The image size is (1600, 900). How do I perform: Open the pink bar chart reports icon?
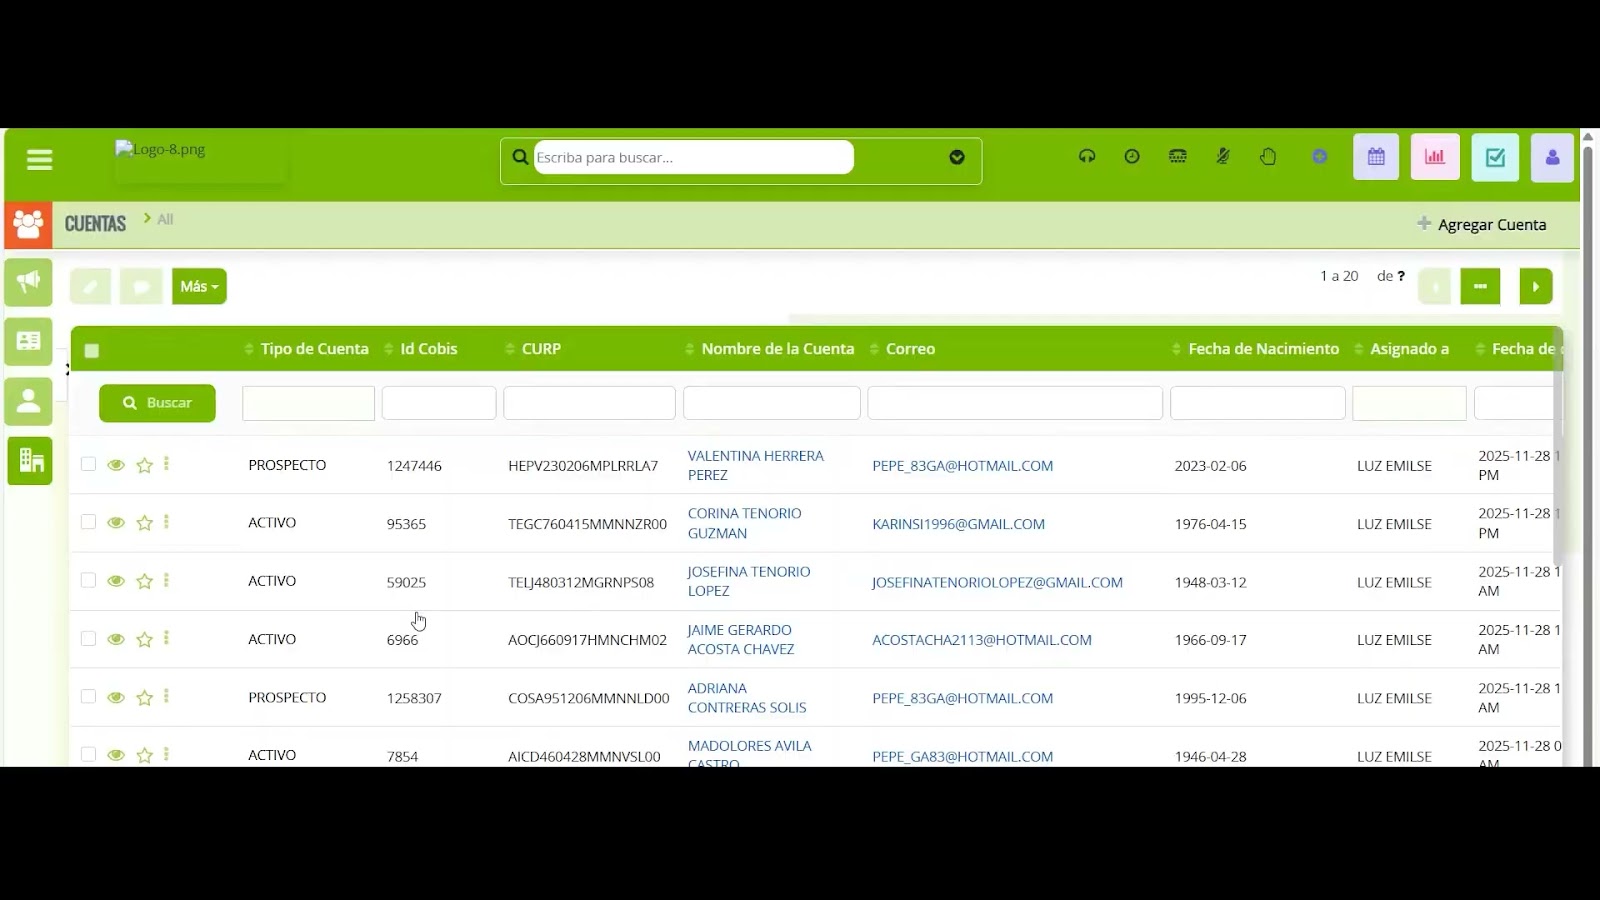pyautogui.click(x=1435, y=157)
